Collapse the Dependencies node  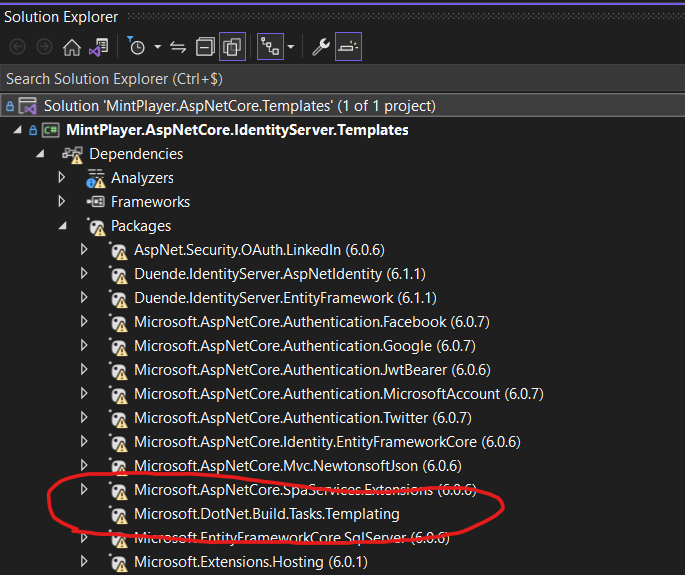point(40,154)
